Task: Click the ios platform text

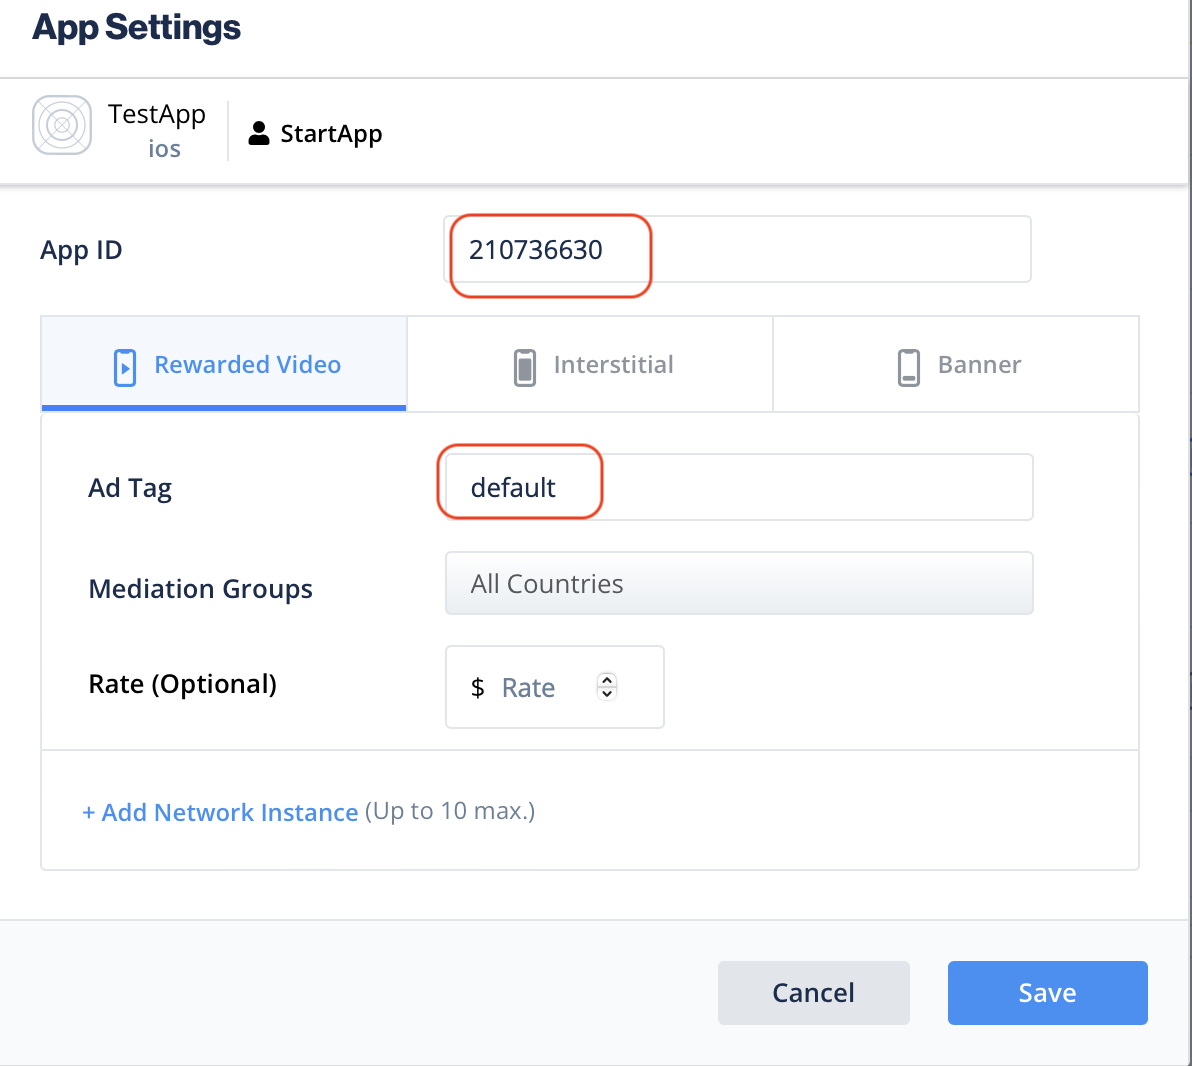Action: click(x=164, y=149)
